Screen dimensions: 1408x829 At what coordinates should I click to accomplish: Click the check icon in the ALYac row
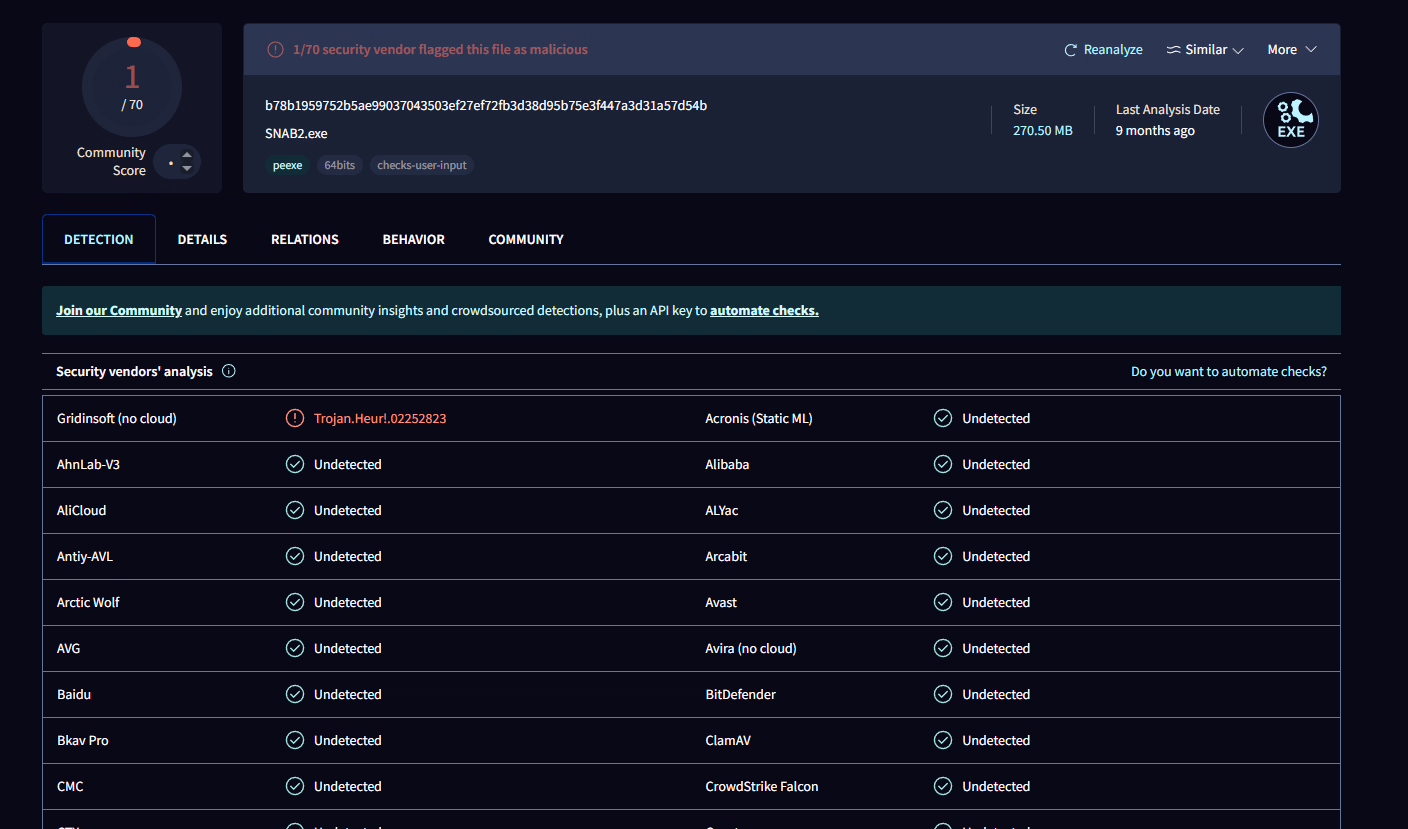pos(943,510)
